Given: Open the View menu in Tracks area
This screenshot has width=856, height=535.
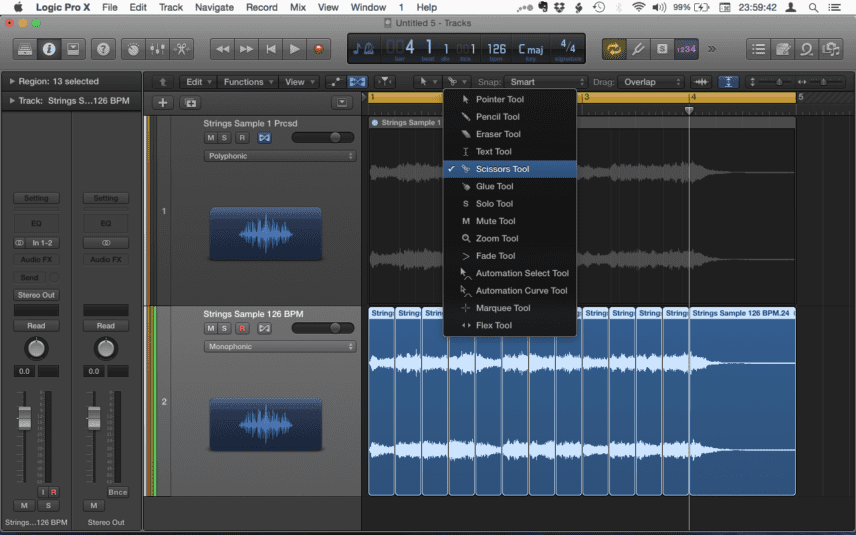Looking at the screenshot, I should pos(299,82).
